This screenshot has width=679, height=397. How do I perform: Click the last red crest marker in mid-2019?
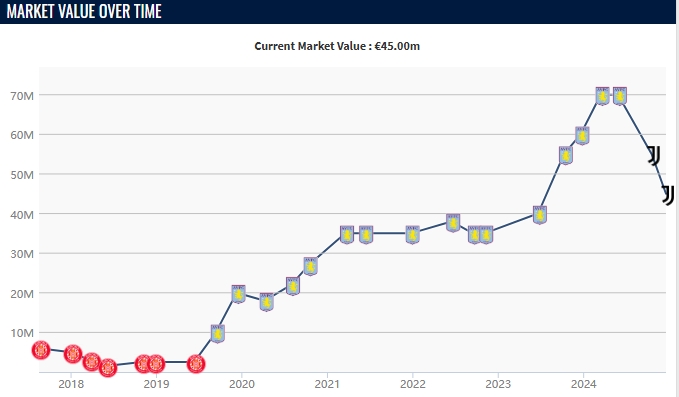tap(196, 364)
